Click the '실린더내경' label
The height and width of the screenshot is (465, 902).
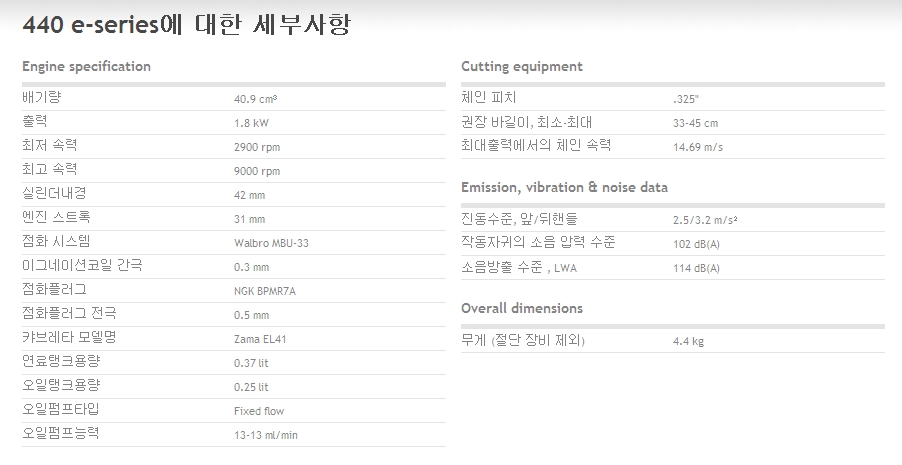[54, 193]
